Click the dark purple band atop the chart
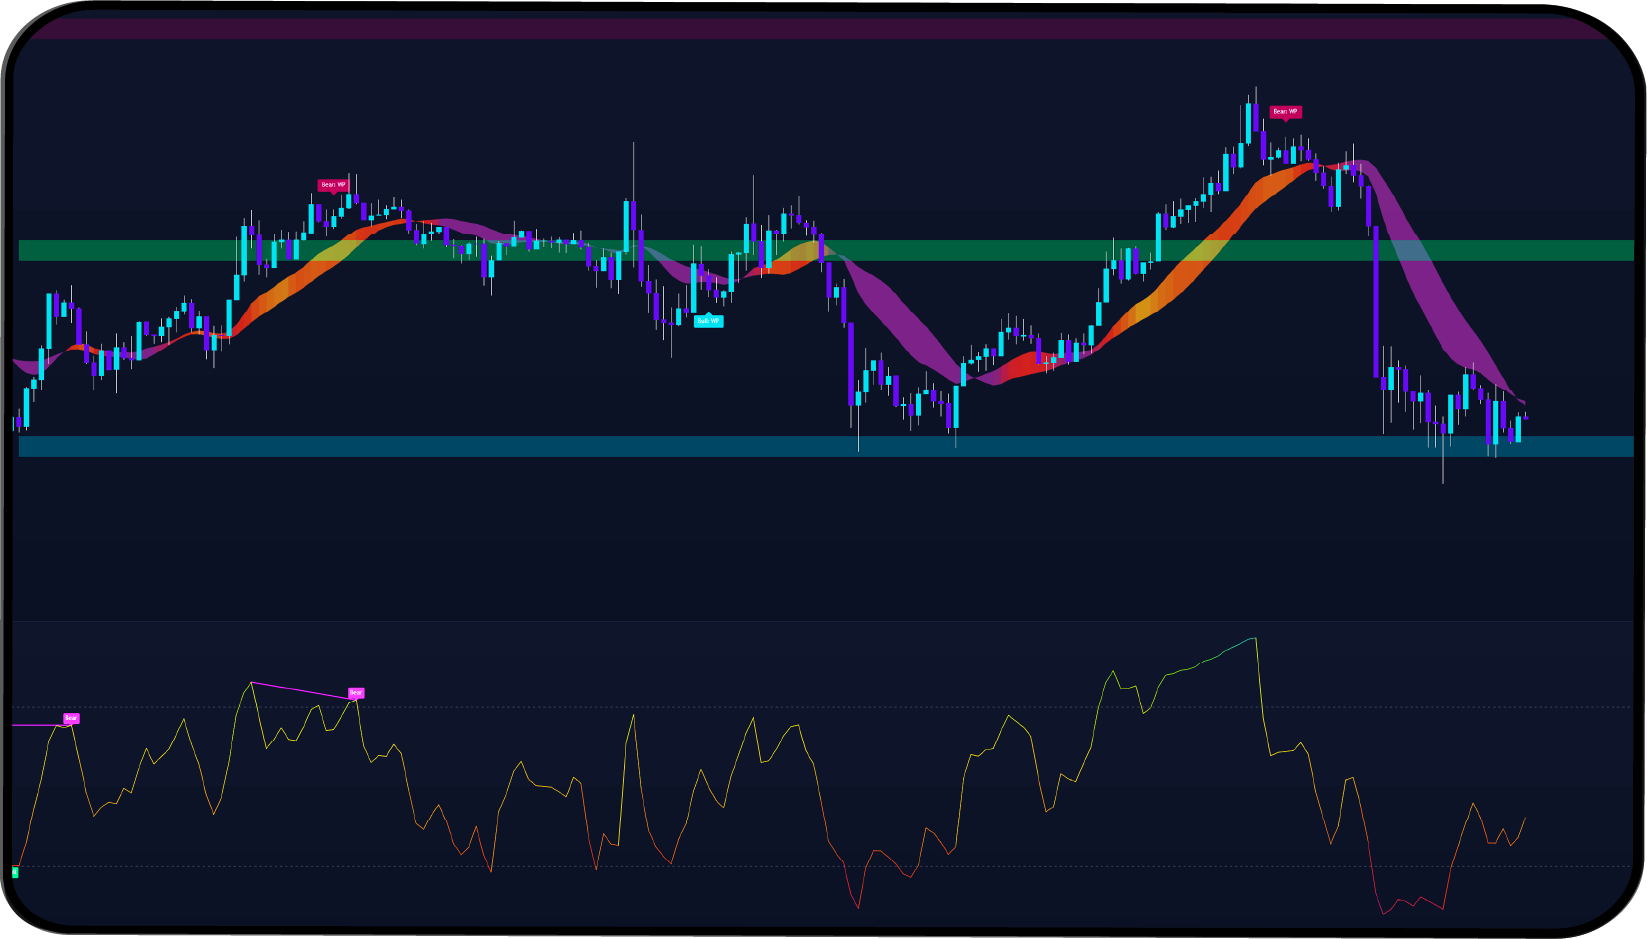Viewport: 1647px width, 939px height. click(820, 28)
